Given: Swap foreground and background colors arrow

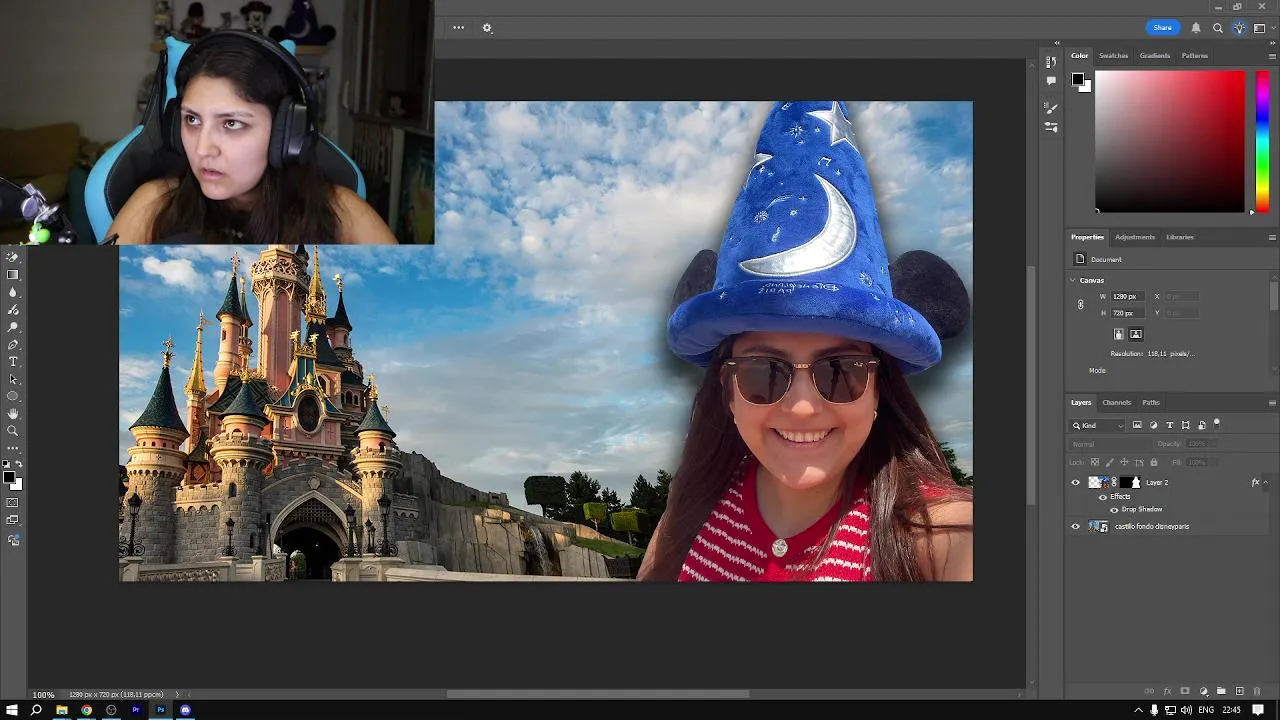Looking at the screenshot, I should click(x=18, y=464).
